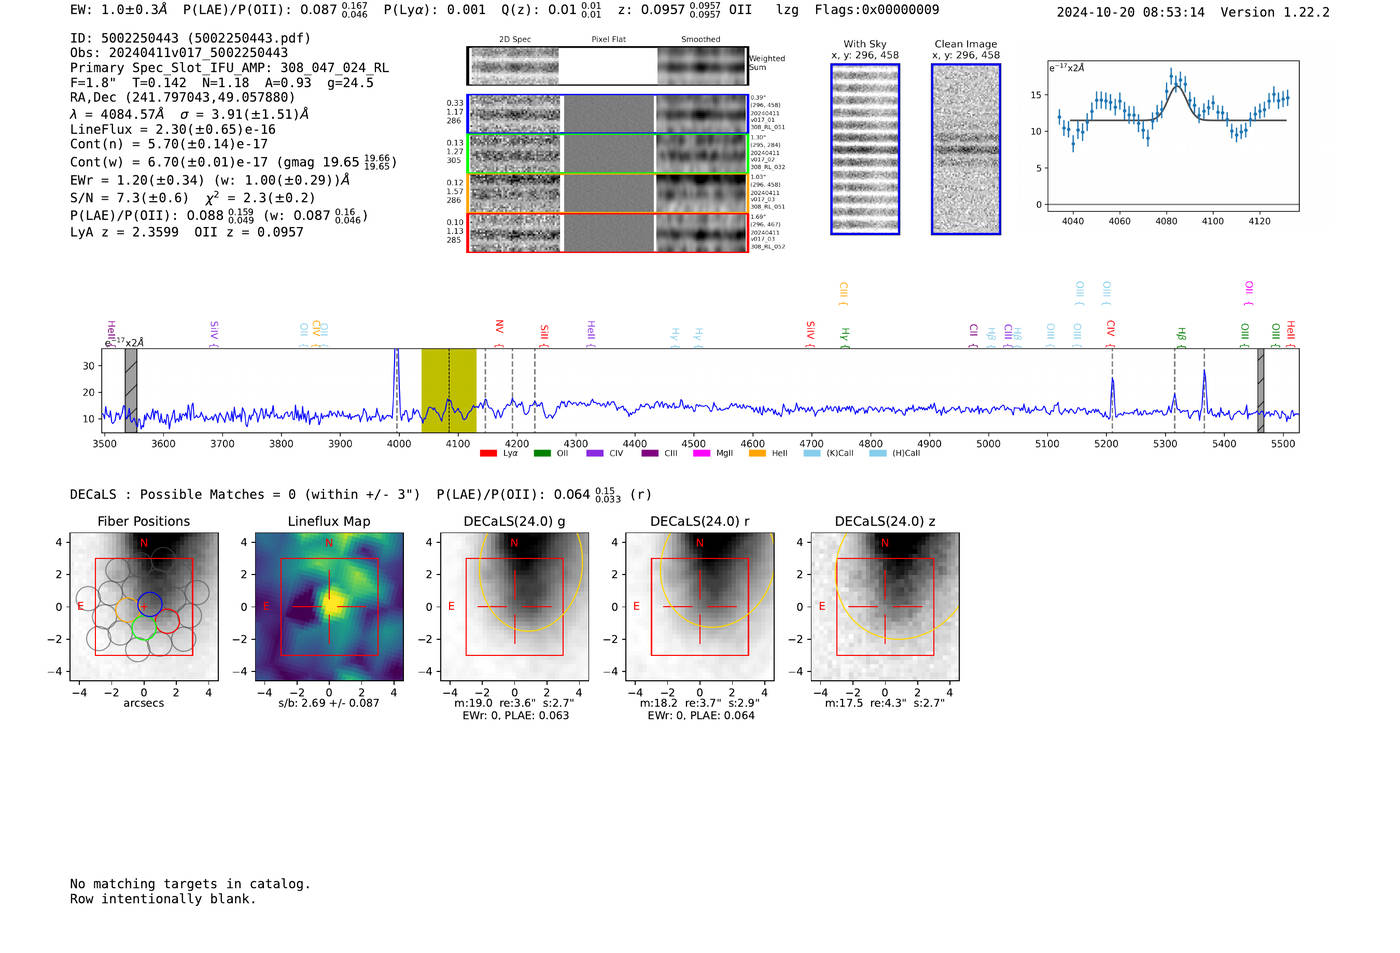
Task: Select the orange-framed 2D spectrum row
Action: tap(607, 193)
